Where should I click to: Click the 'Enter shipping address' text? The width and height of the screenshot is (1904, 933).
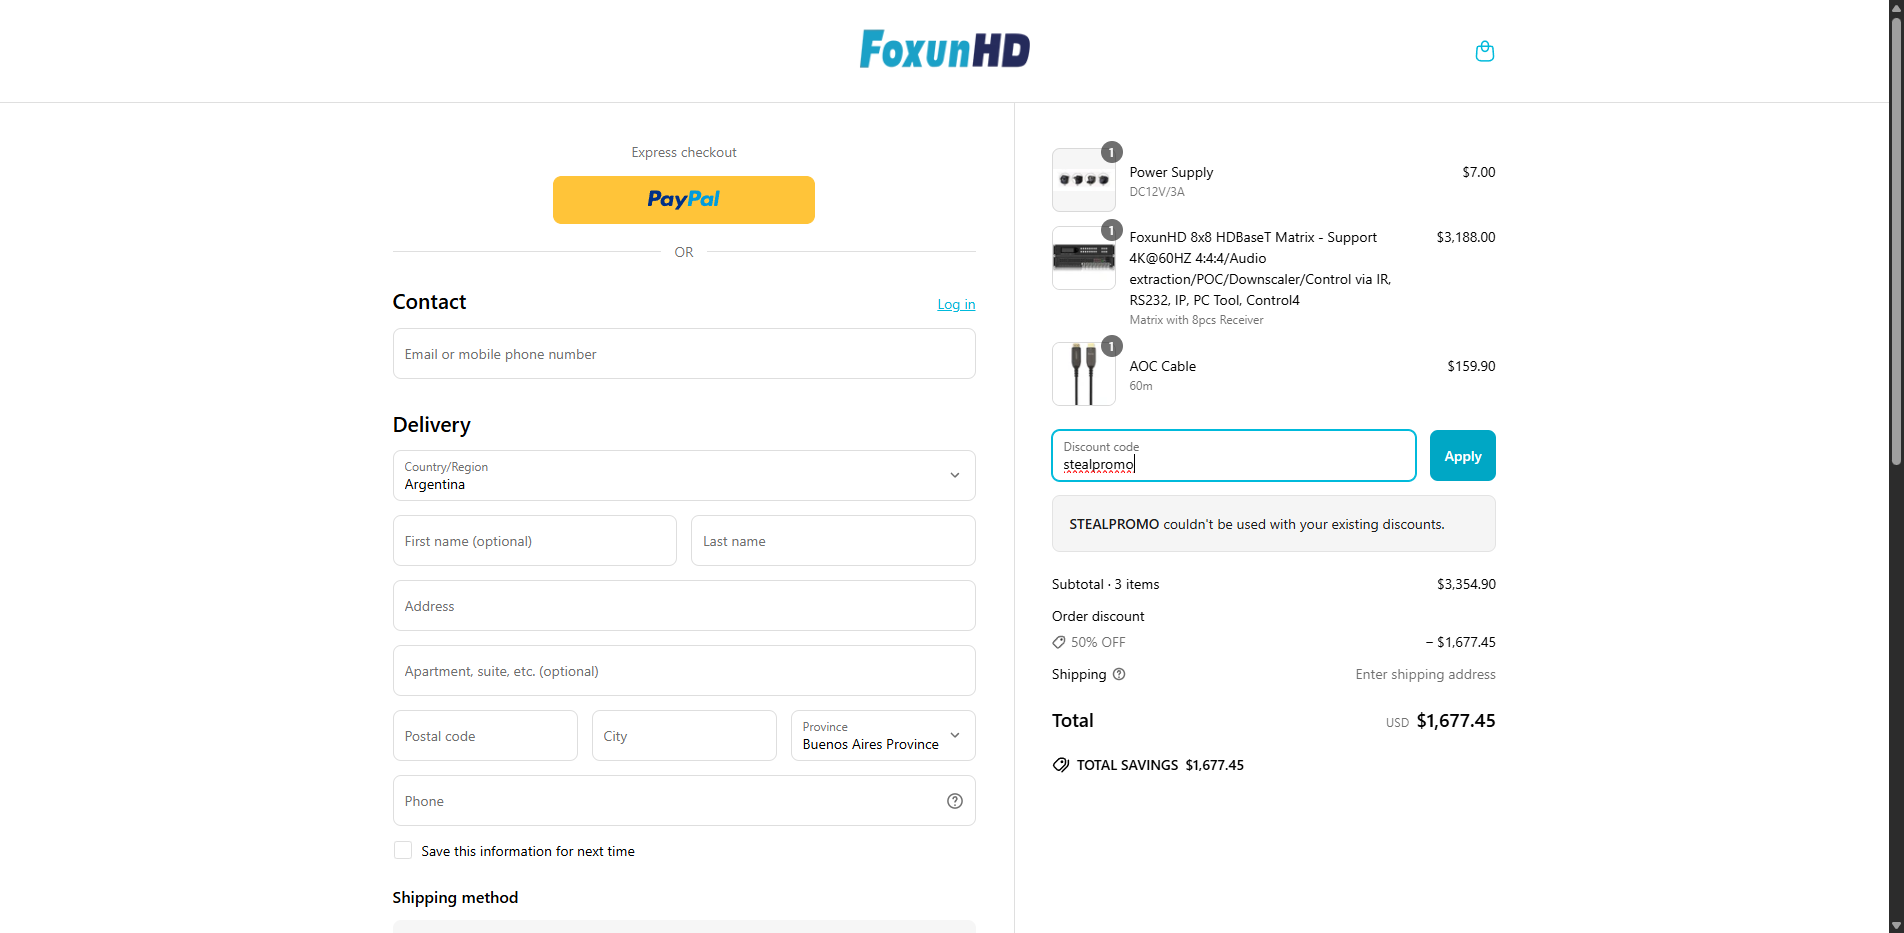pos(1426,674)
